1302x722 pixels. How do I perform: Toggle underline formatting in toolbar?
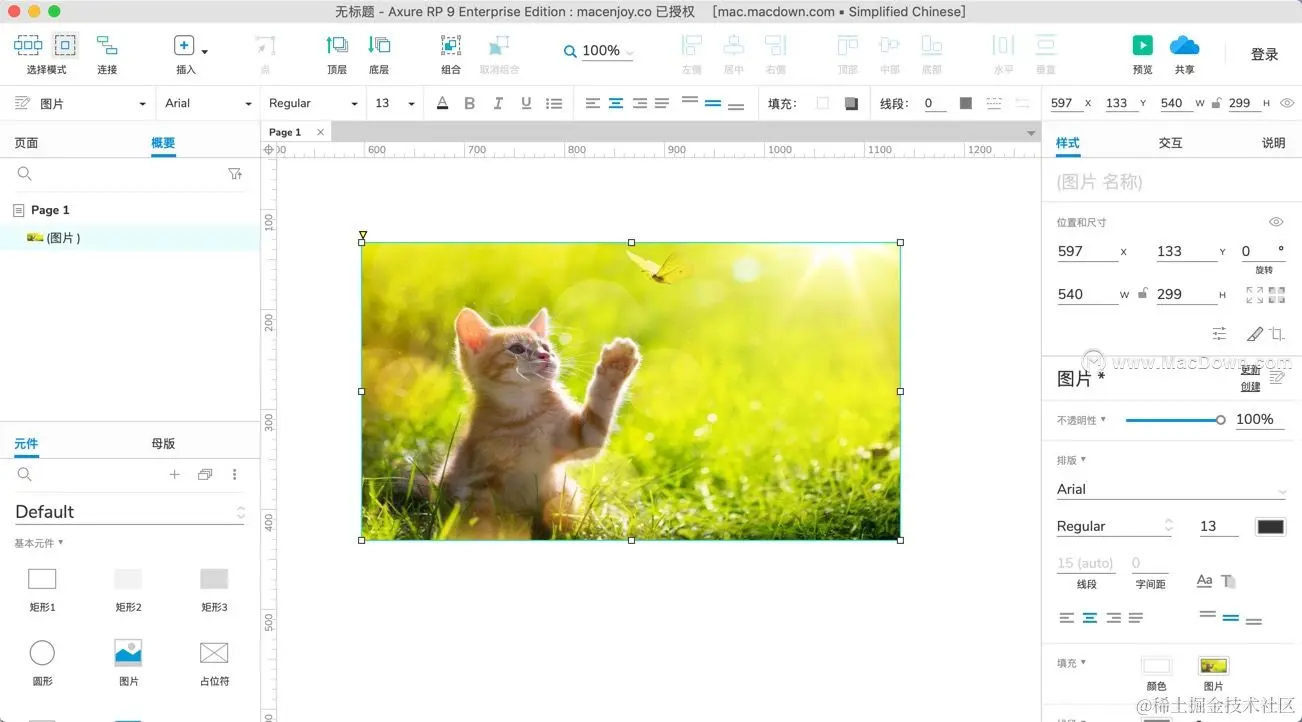[x=526, y=103]
